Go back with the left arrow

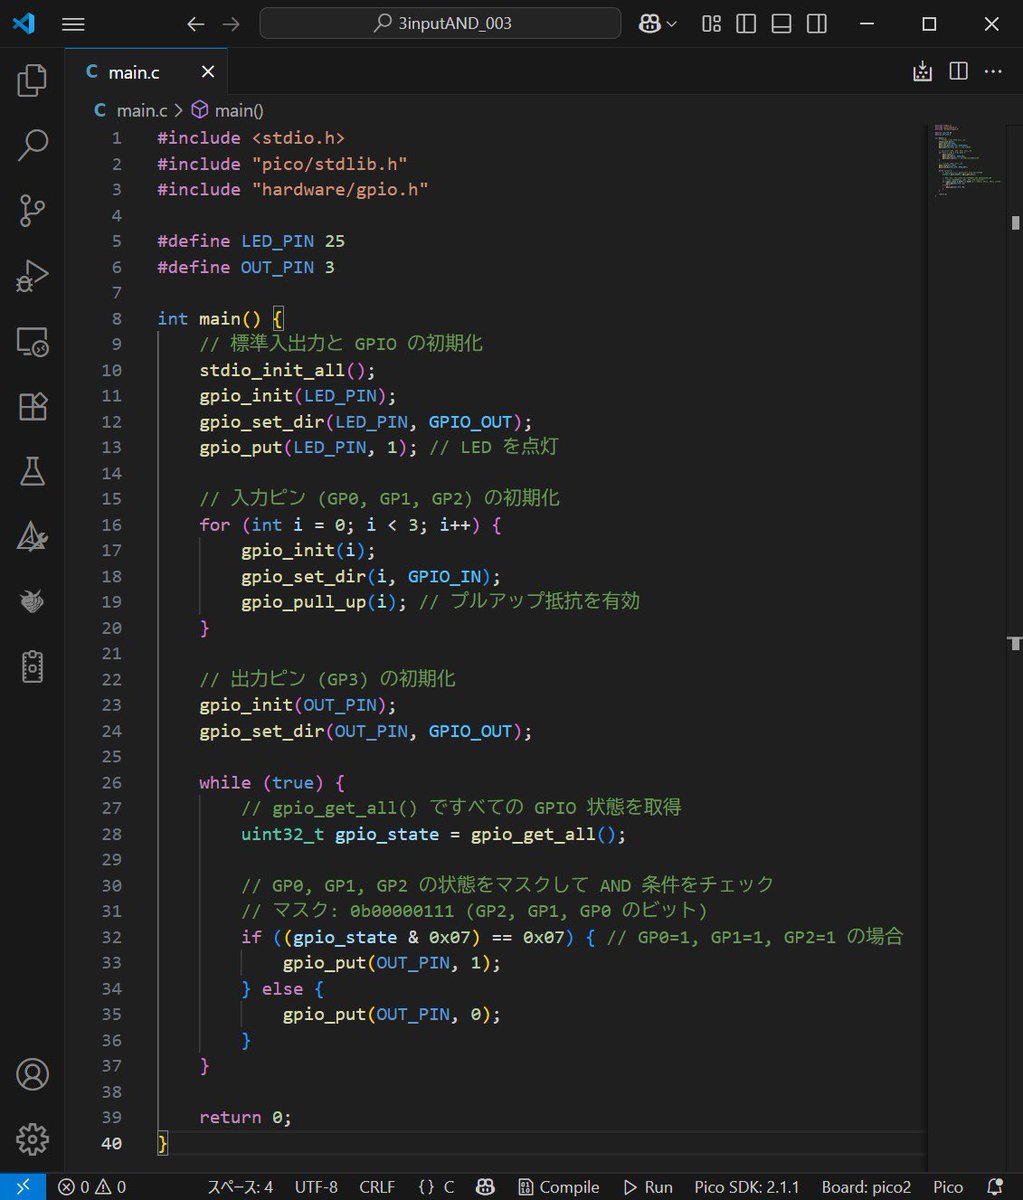(196, 24)
